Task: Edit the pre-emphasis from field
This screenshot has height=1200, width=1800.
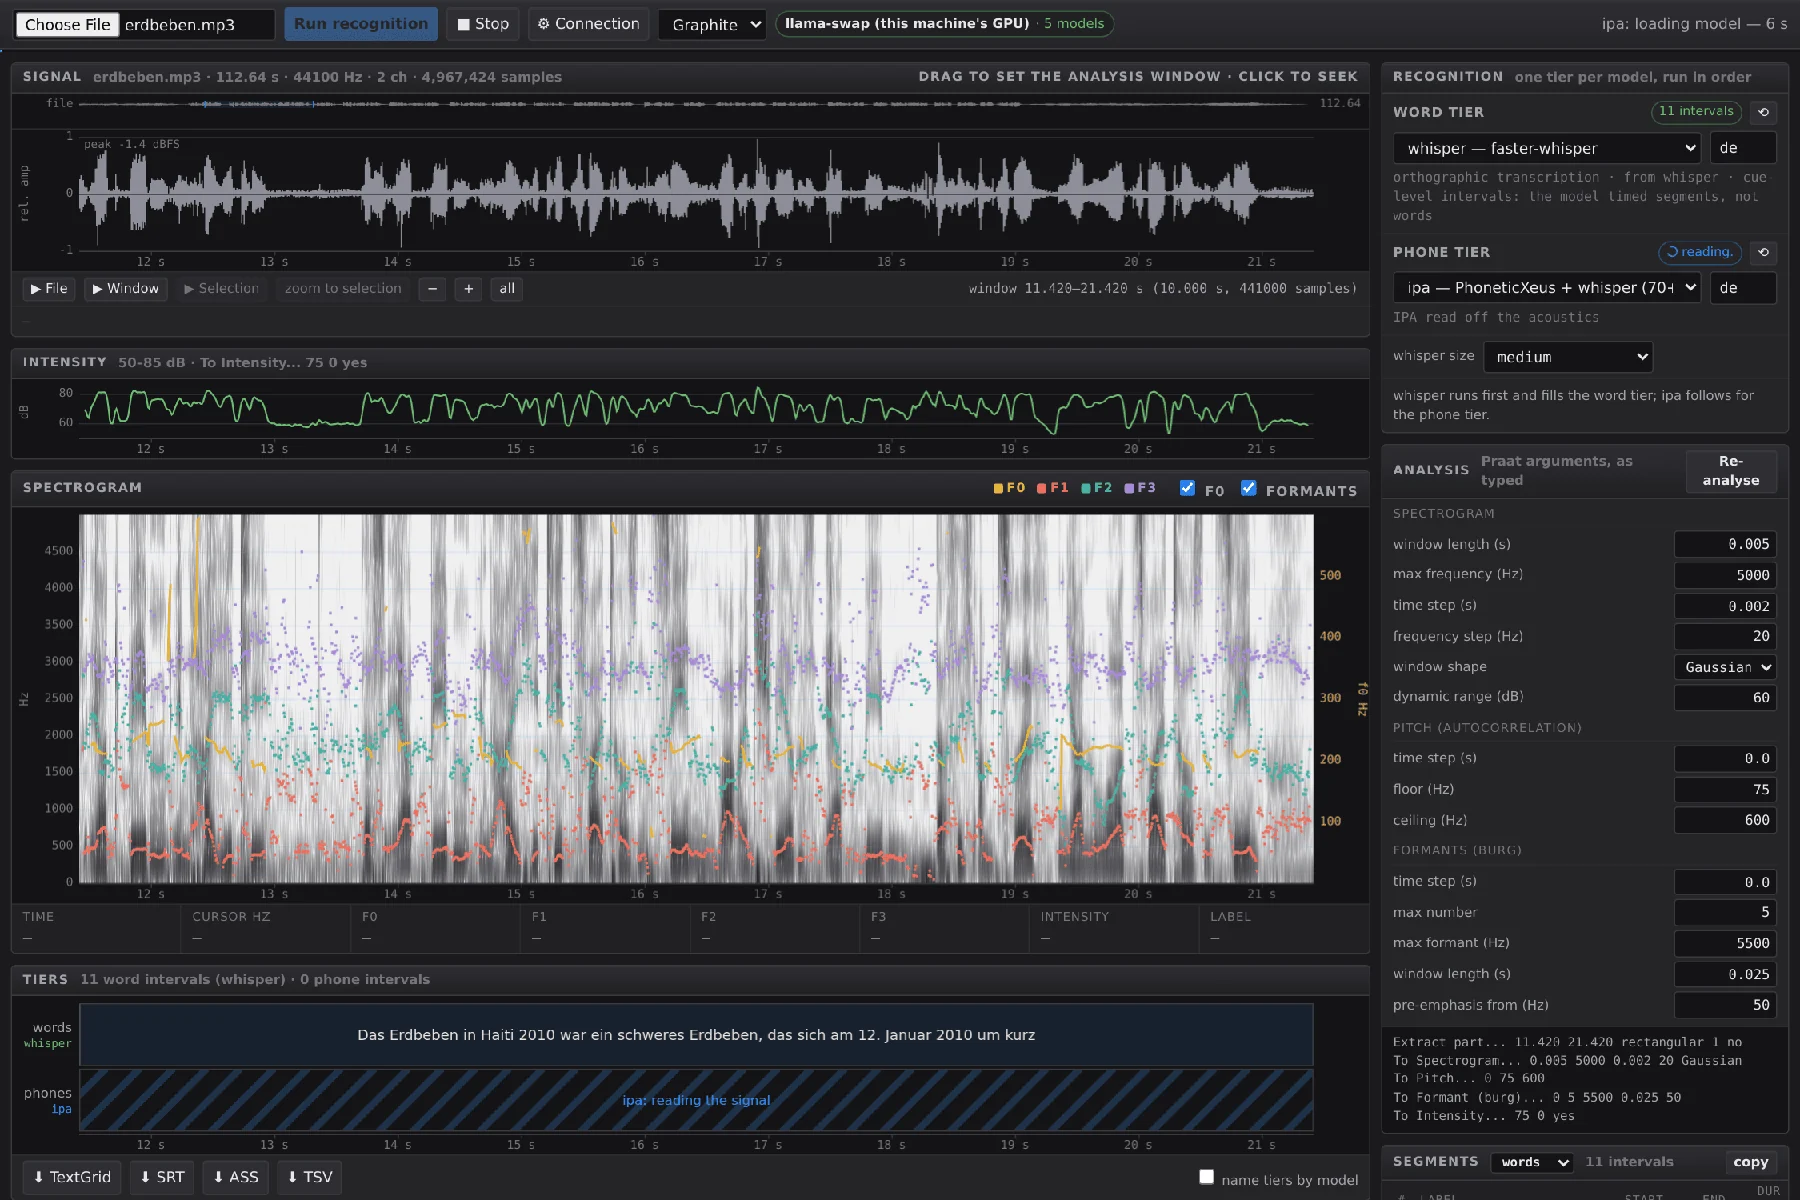Action: point(1725,1005)
